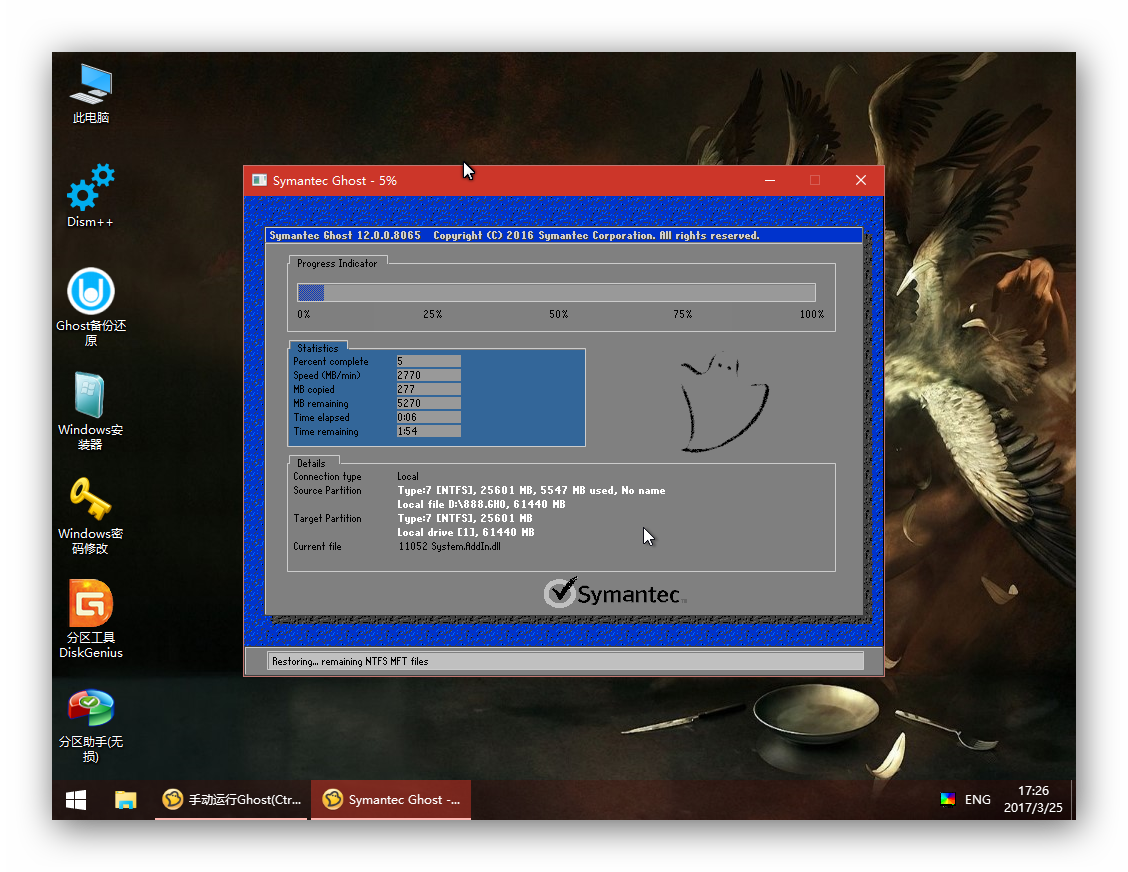1128x872 pixels.
Task: Click the Local file D:\888.GHO text
Action: tap(481, 504)
